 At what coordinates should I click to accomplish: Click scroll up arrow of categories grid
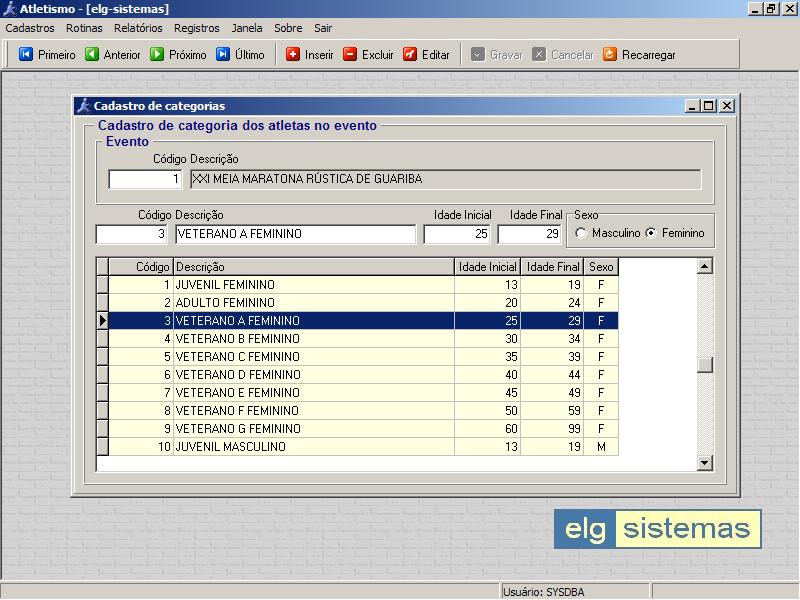click(705, 266)
